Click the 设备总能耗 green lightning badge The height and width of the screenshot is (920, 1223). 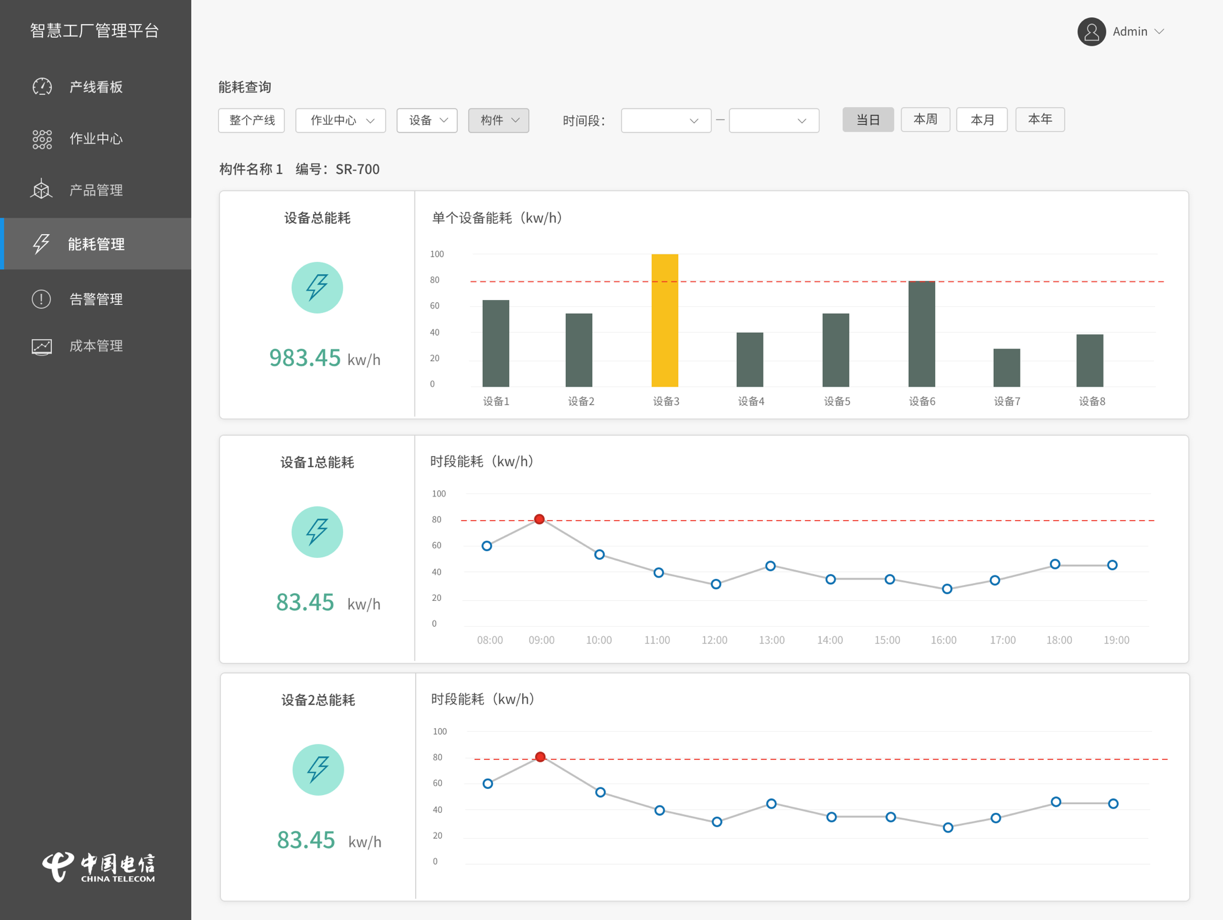tap(317, 288)
